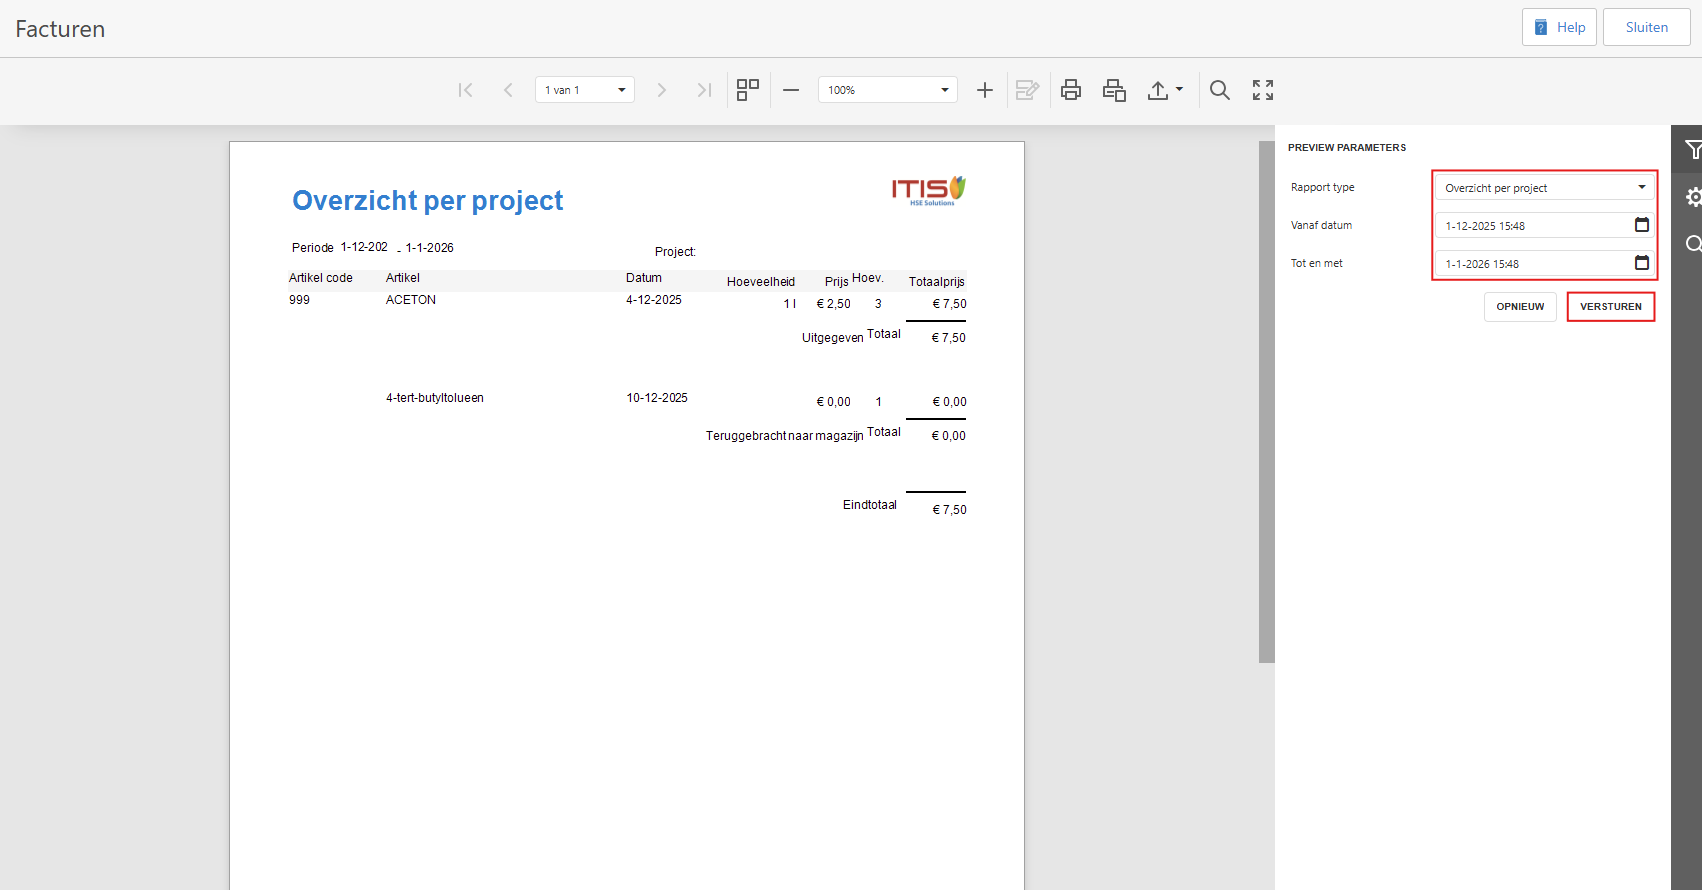This screenshot has height=890, width=1702.
Task: Click the report's vertical scrollbar
Action: pyautogui.click(x=1266, y=400)
